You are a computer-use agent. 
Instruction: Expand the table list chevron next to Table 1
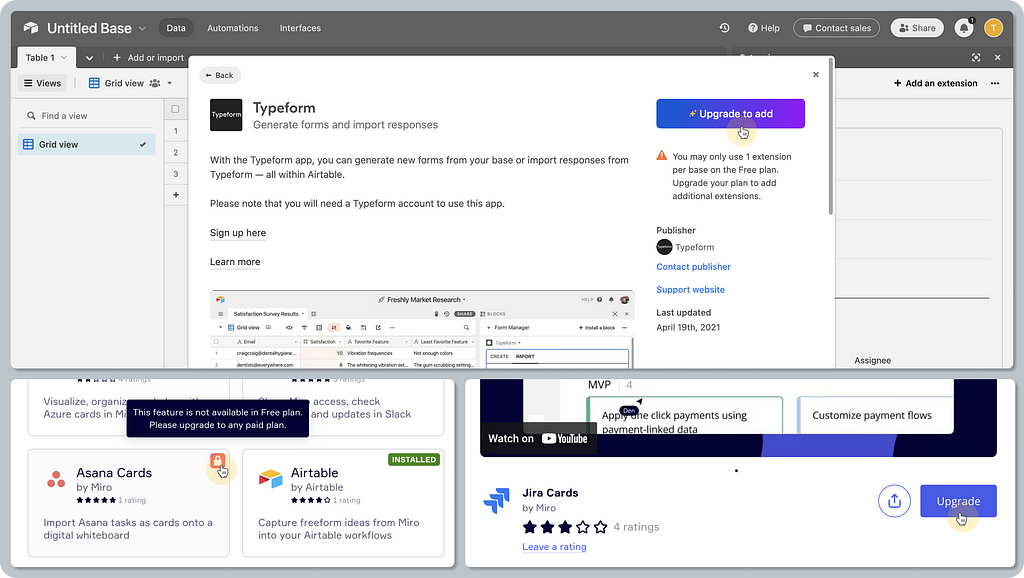coord(89,57)
